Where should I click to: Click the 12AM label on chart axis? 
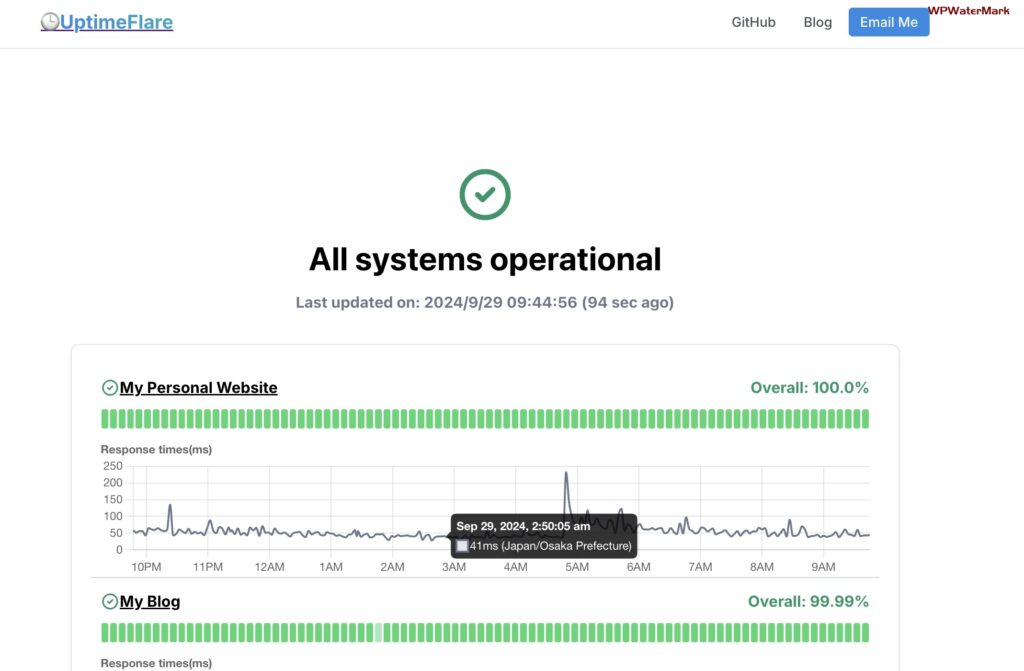click(269, 566)
